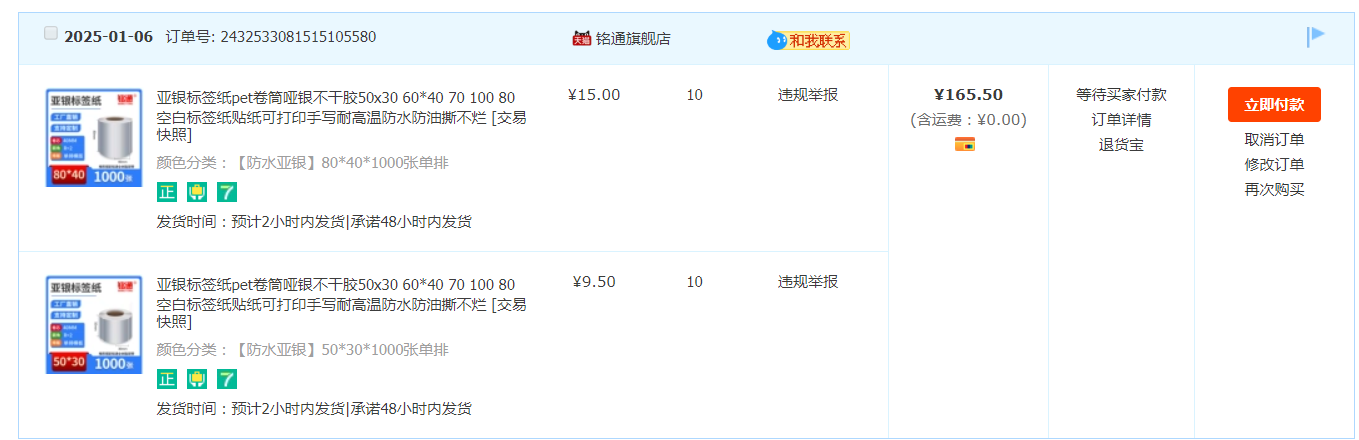Click the 取消订单 cancel order link

(1274, 140)
